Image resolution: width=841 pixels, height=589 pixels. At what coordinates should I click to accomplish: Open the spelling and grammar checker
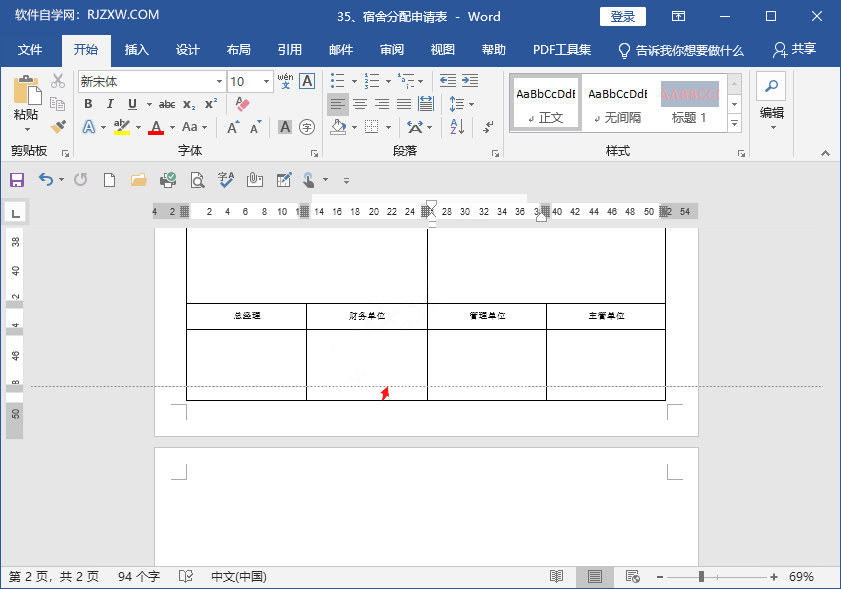[x=225, y=180]
